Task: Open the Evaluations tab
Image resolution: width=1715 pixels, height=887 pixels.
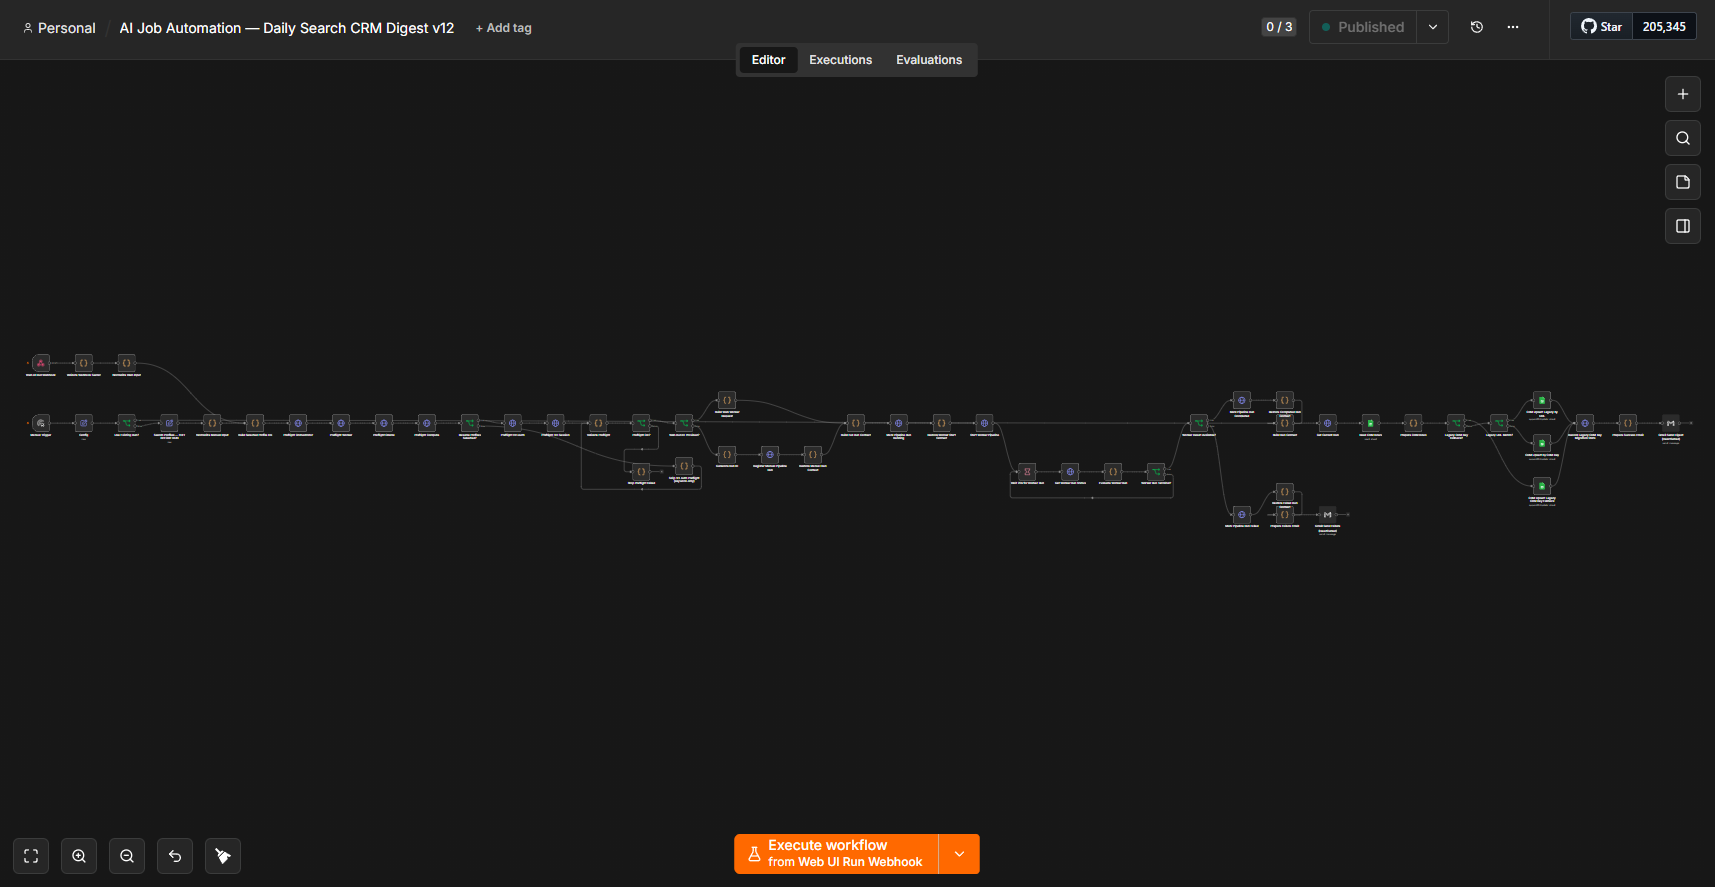Action: (929, 60)
